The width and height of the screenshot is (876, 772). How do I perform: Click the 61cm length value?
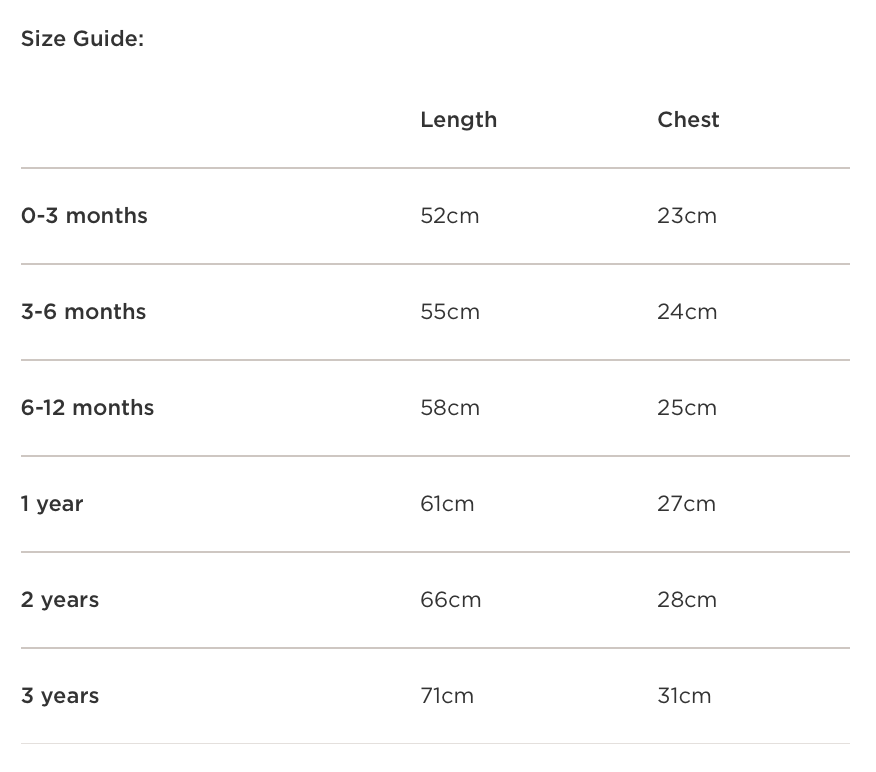click(x=447, y=504)
